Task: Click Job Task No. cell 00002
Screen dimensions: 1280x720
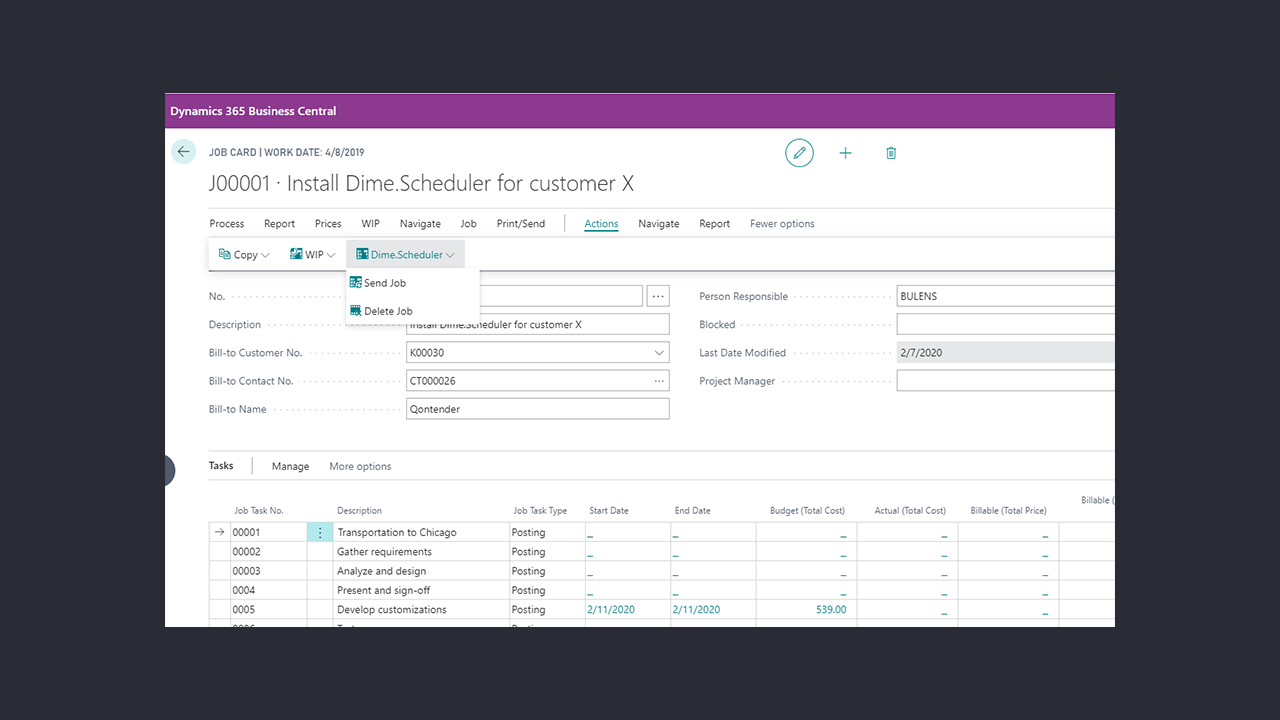Action: click(269, 552)
